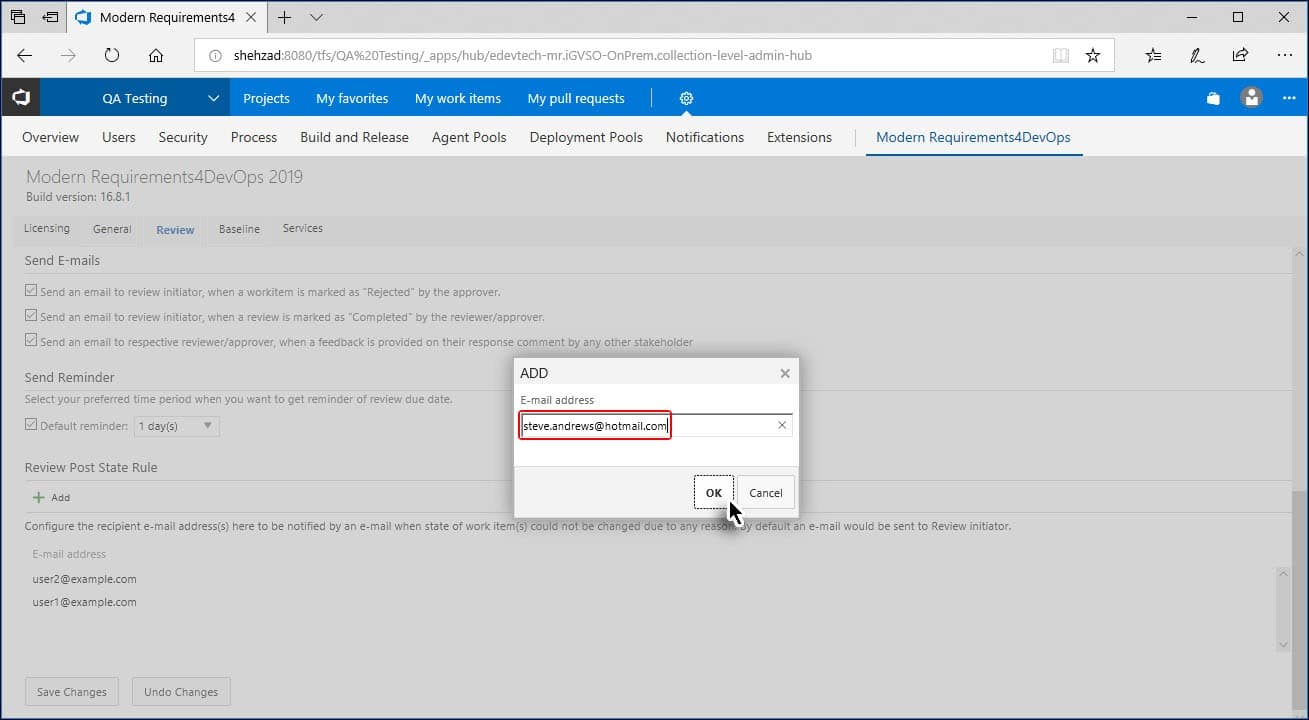Open the marketplace shopping bag icon
Image resolution: width=1309 pixels, height=720 pixels.
pos(1213,98)
